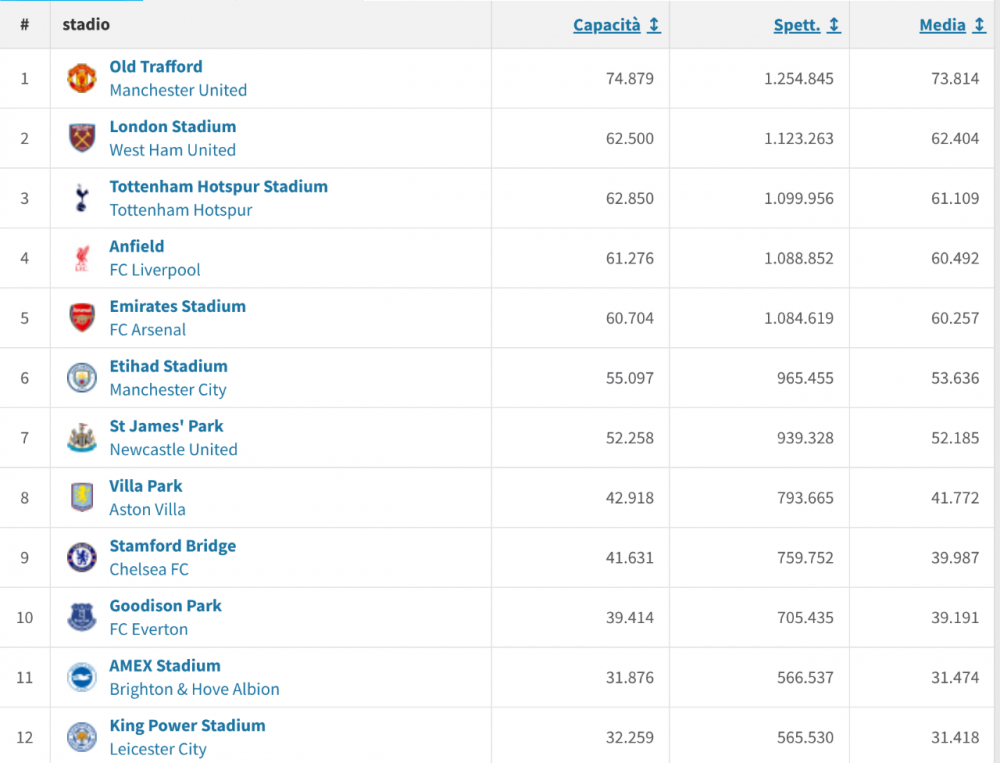Open the Stamford Bridge stadium link
This screenshot has width=1000, height=763.
click(173, 546)
